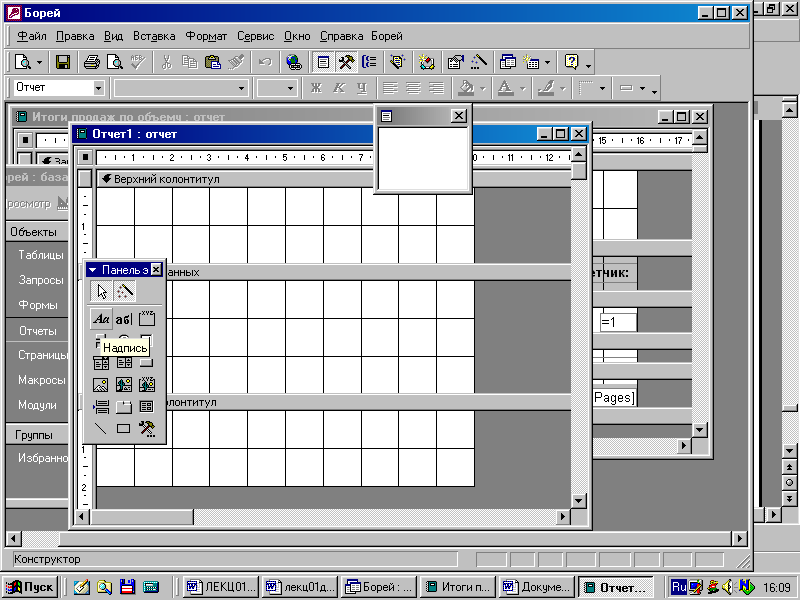The width and height of the screenshot is (800, 600).
Task: Toggle Sorting and Grouping button
Action: pyautogui.click(x=369, y=62)
